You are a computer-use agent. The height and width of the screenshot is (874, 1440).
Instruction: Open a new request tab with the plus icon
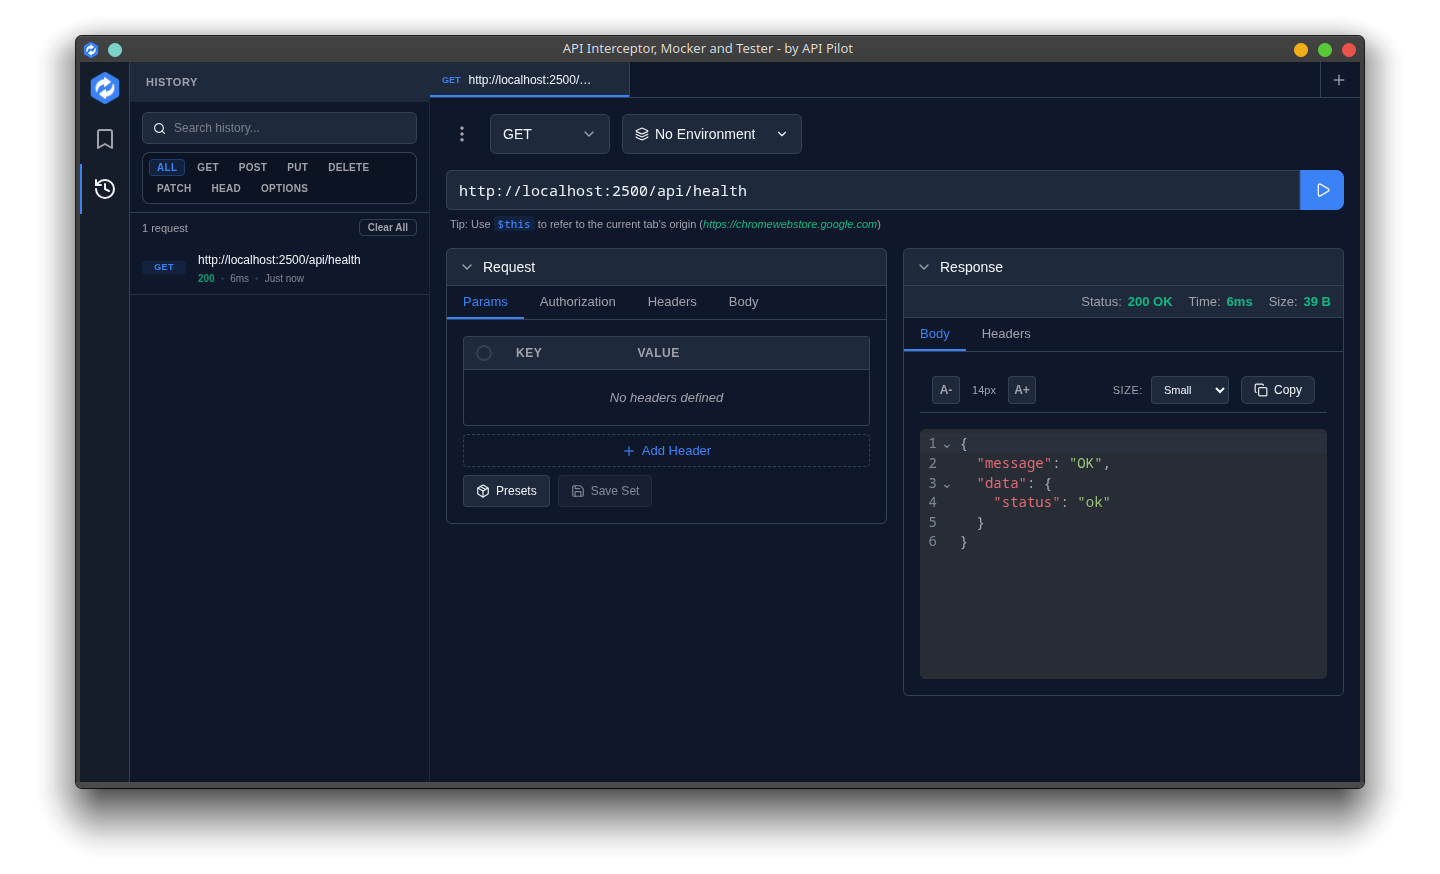pyautogui.click(x=1339, y=80)
